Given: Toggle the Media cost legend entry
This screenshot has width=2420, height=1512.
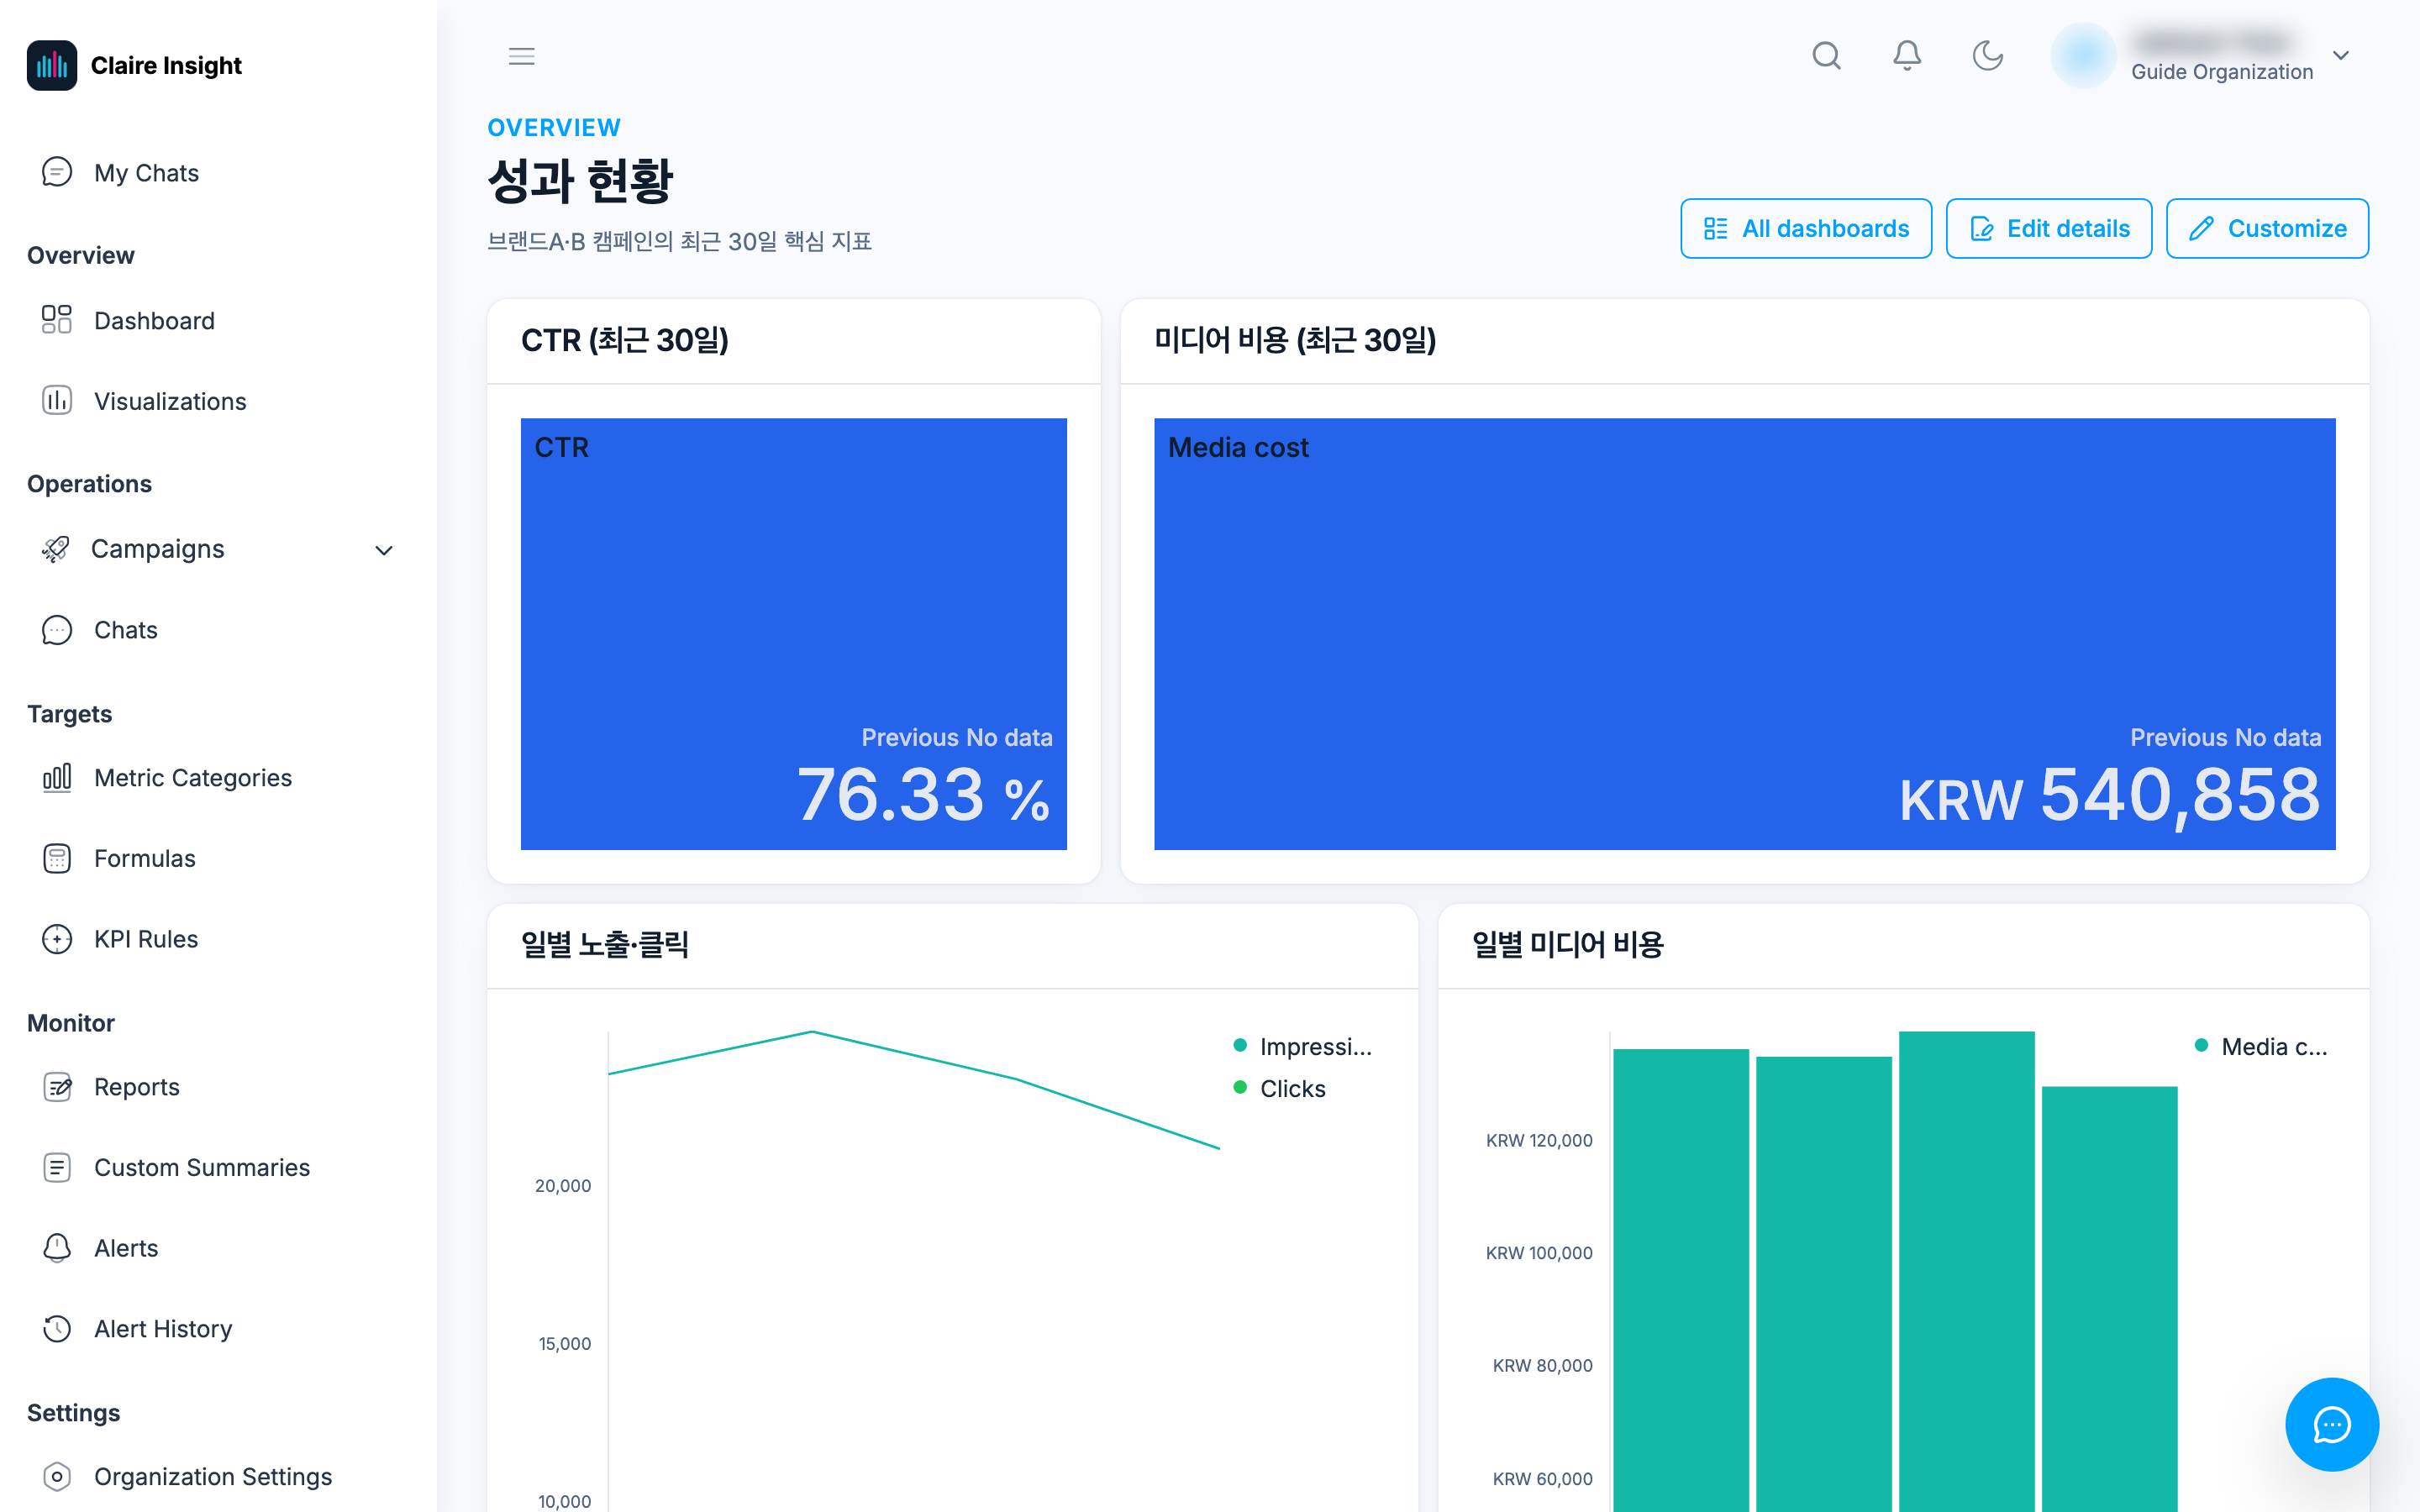Looking at the screenshot, I should pos(2261,1046).
